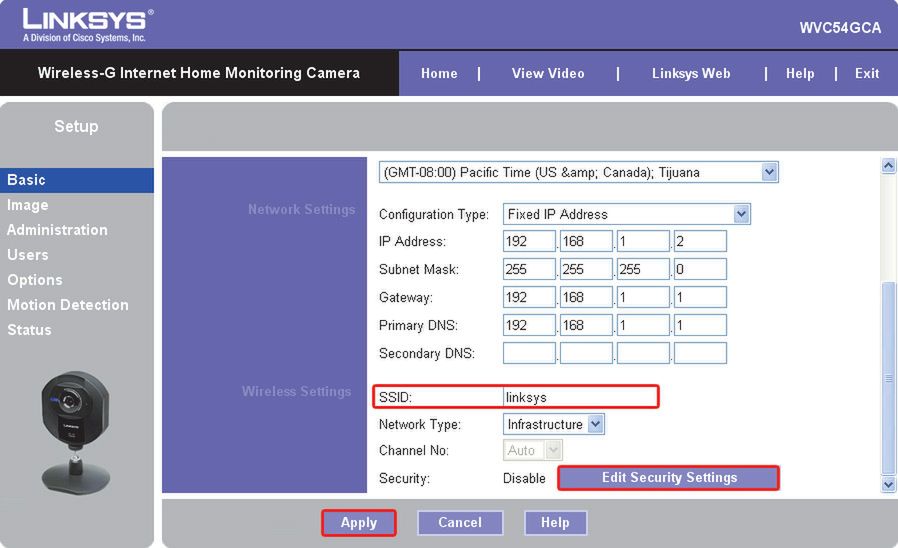The height and width of the screenshot is (548, 898).
Task: Click the last Gateway octet field
Action: [x=700, y=297]
